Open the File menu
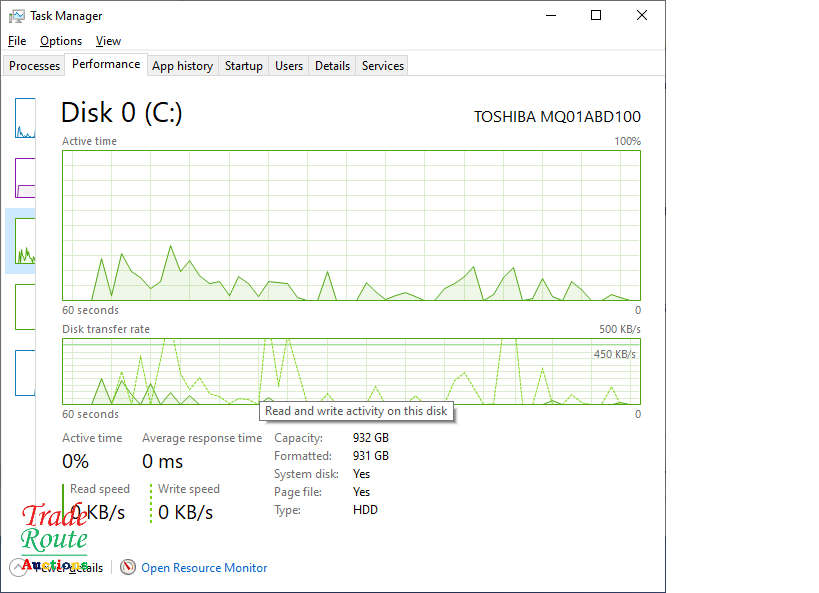Image resolution: width=819 pixels, height=593 pixels. (17, 41)
